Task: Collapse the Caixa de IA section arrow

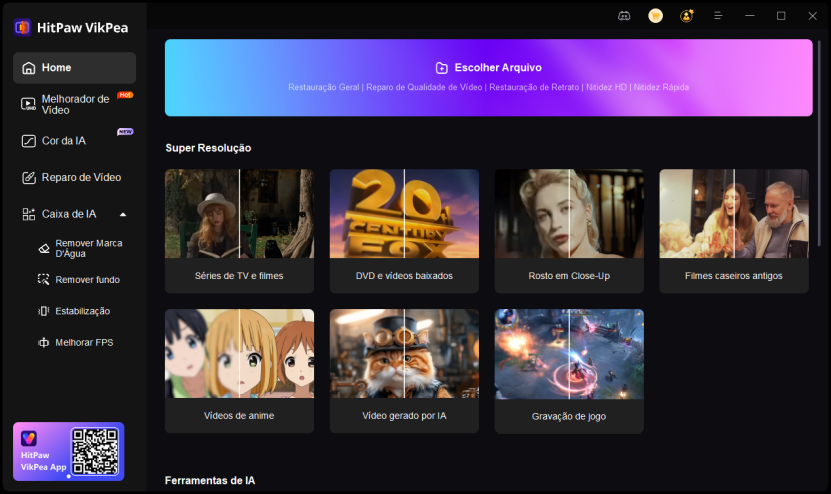Action: coord(123,215)
